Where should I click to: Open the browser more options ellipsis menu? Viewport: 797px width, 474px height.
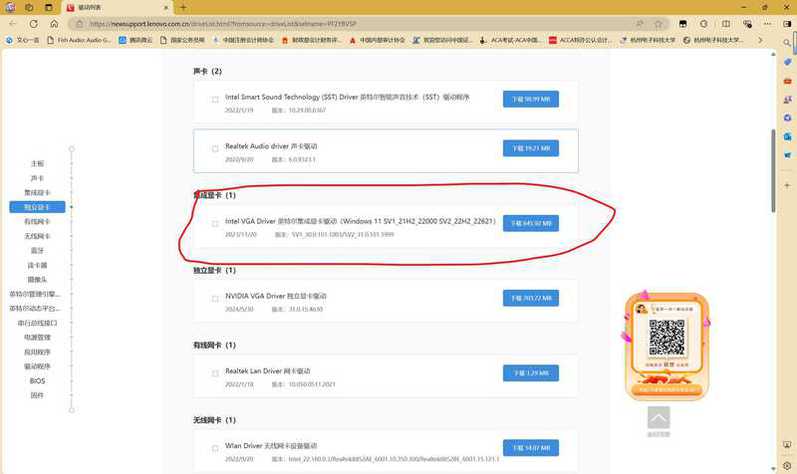coord(768,23)
